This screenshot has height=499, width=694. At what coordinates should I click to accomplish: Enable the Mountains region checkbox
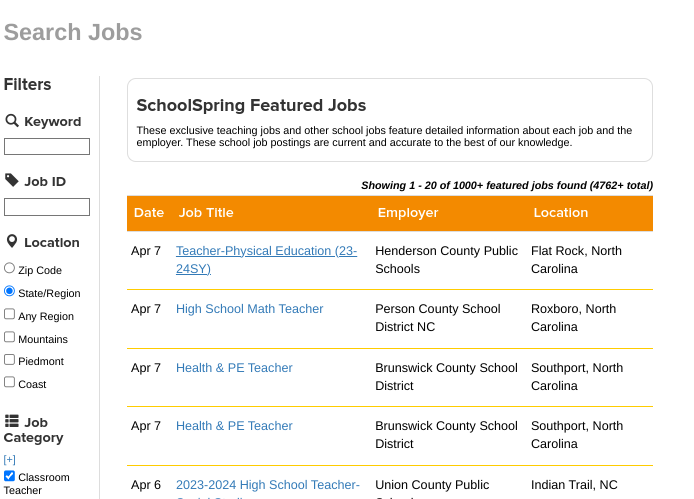10,338
